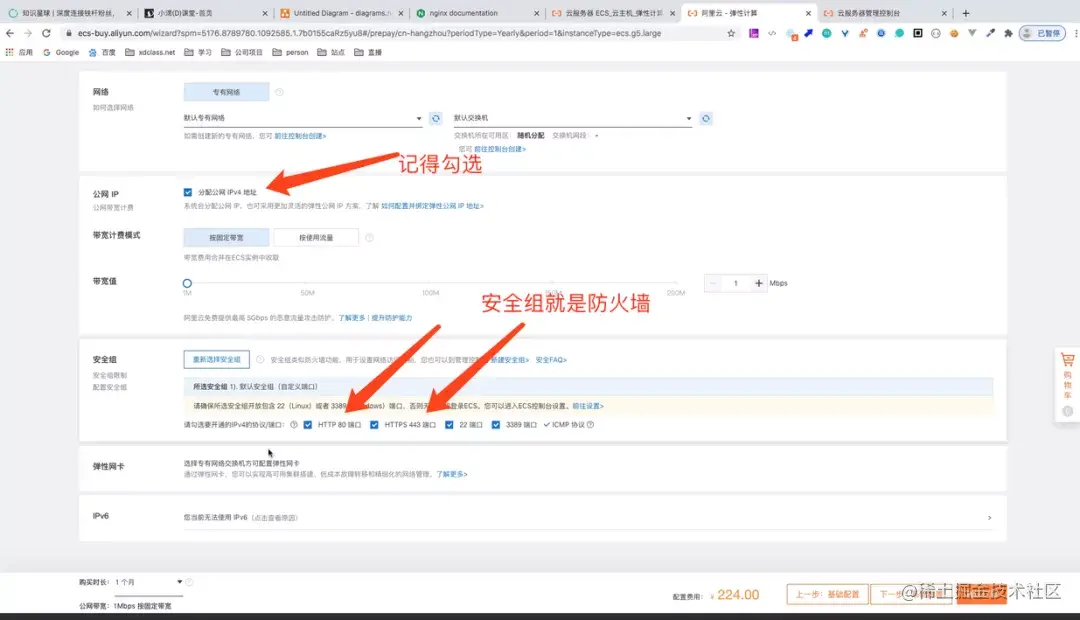Click the apps grid icon on the bookmarks bar
This screenshot has height=620, width=1080.
point(11,52)
